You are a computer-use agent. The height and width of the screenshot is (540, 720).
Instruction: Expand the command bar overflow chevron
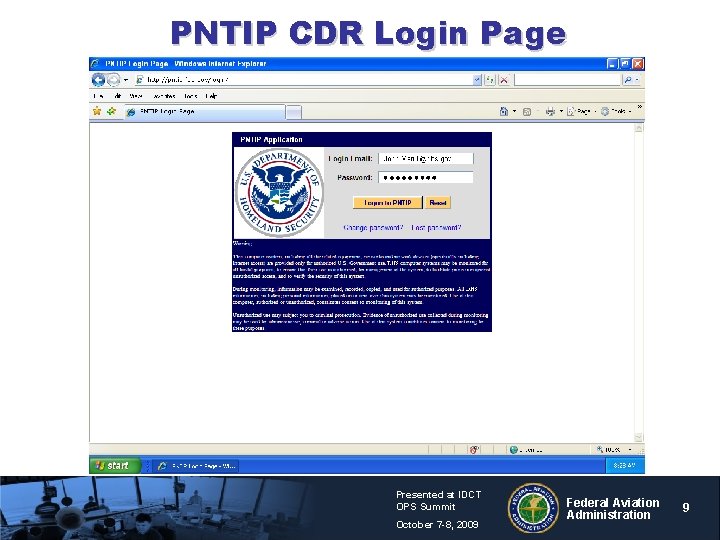[639, 107]
